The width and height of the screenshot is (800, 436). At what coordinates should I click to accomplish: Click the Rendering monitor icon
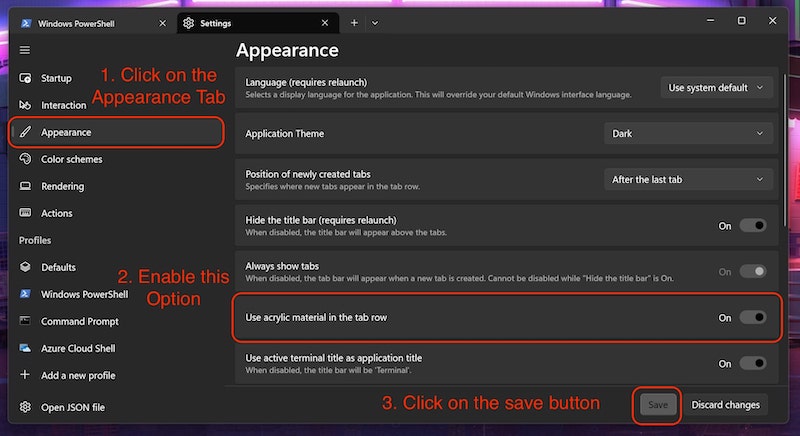[x=25, y=186]
